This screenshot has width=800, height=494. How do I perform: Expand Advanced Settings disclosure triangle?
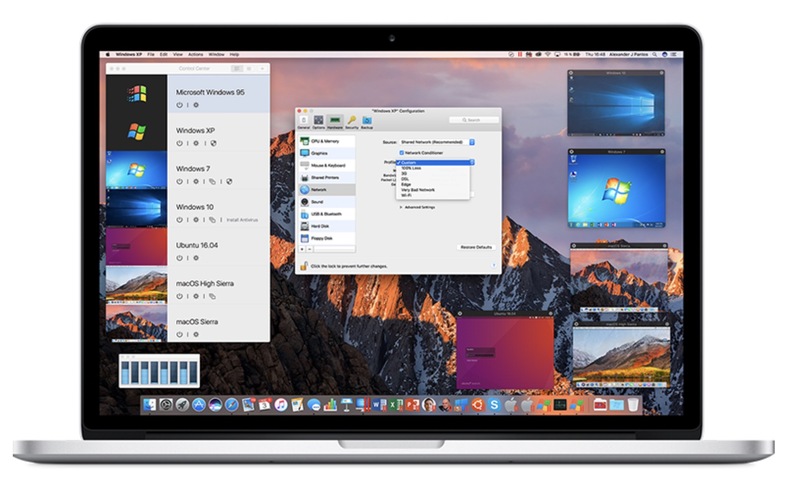[401, 207]
